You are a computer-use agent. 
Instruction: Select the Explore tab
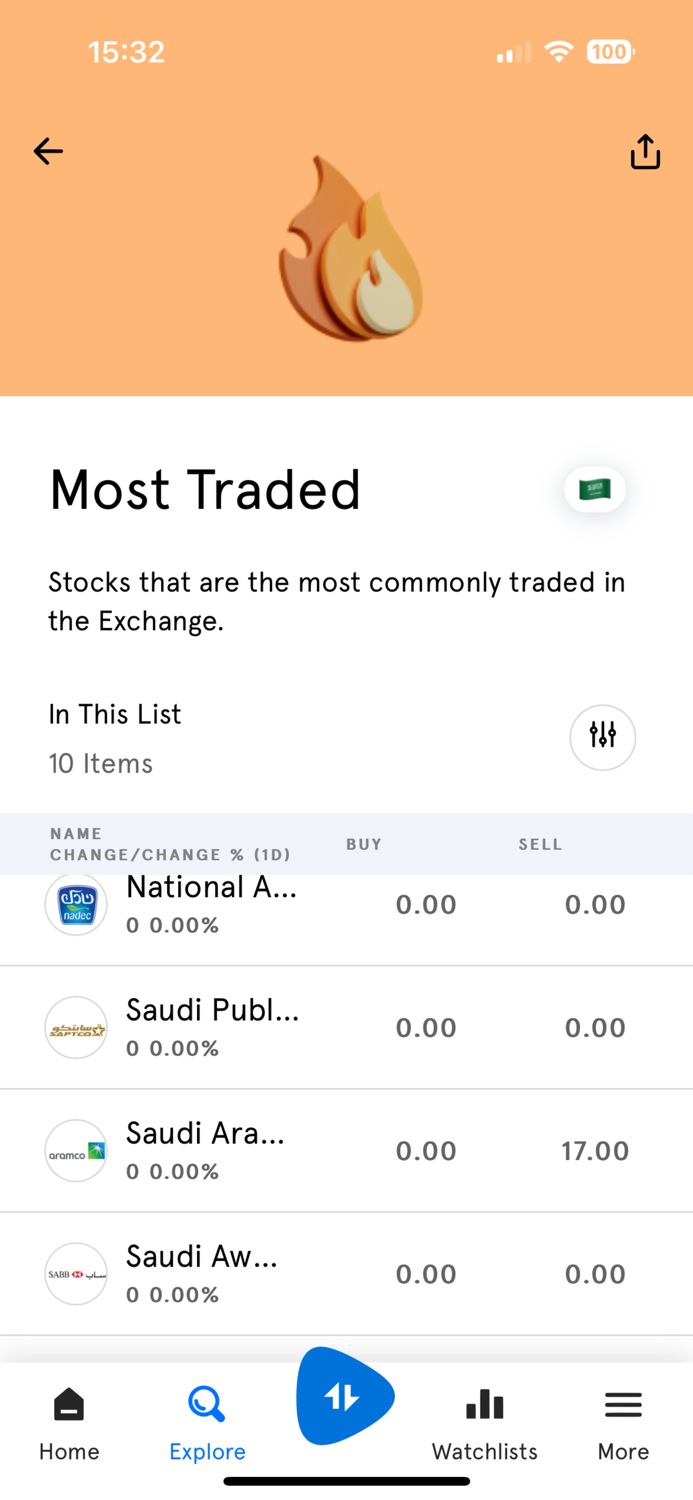click(x=207, y=1420)
